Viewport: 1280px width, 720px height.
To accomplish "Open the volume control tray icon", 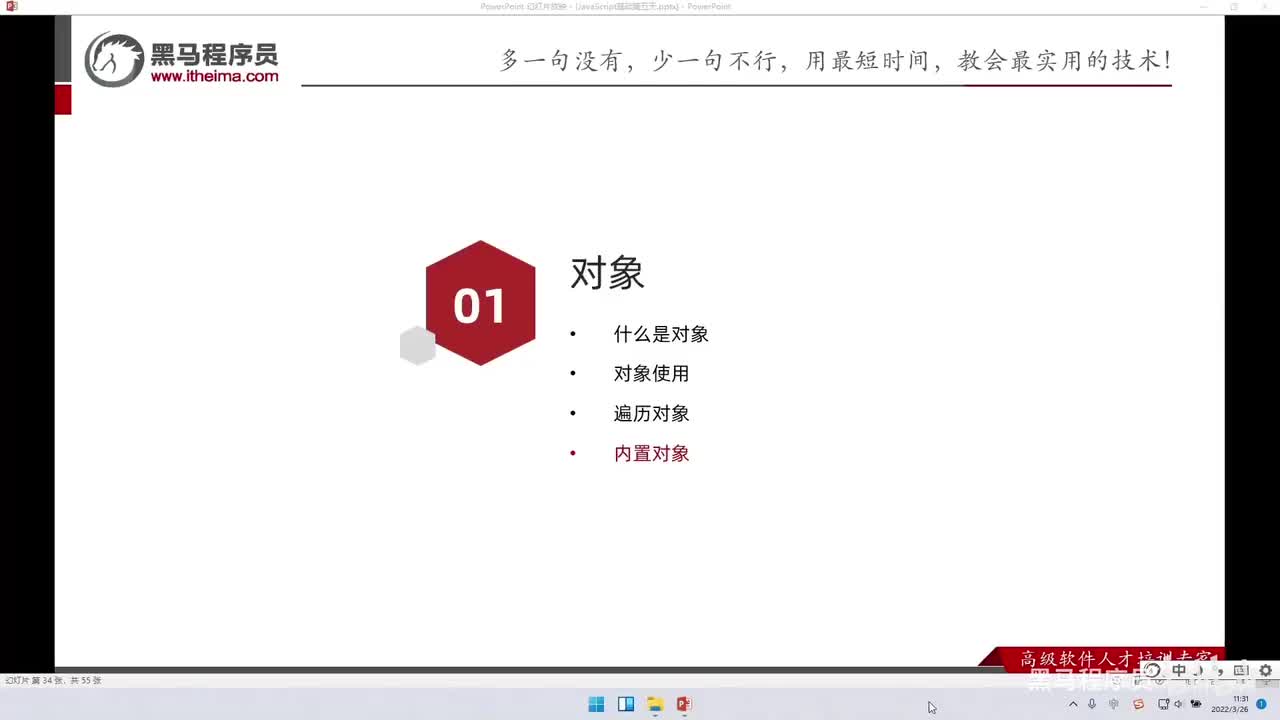I will pos(1179,704).
